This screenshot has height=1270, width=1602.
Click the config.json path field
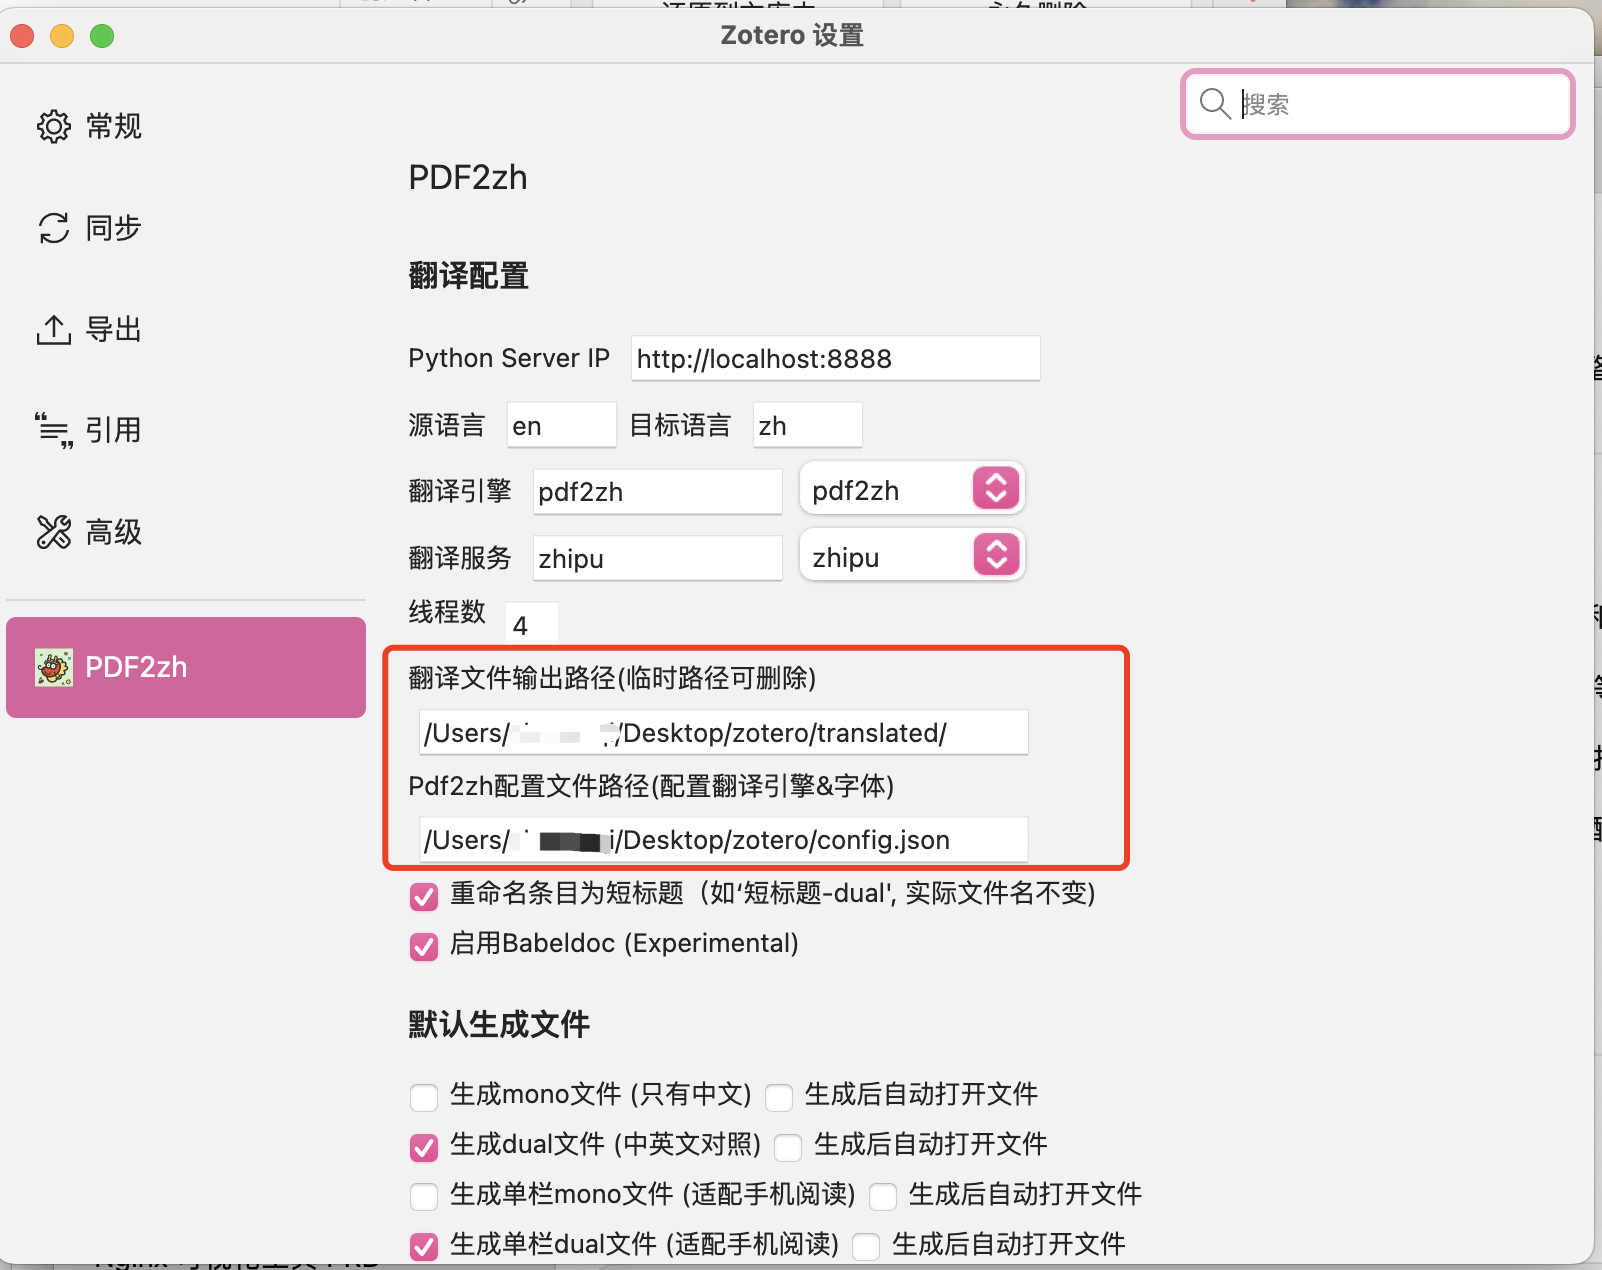(x=723, y=839)
